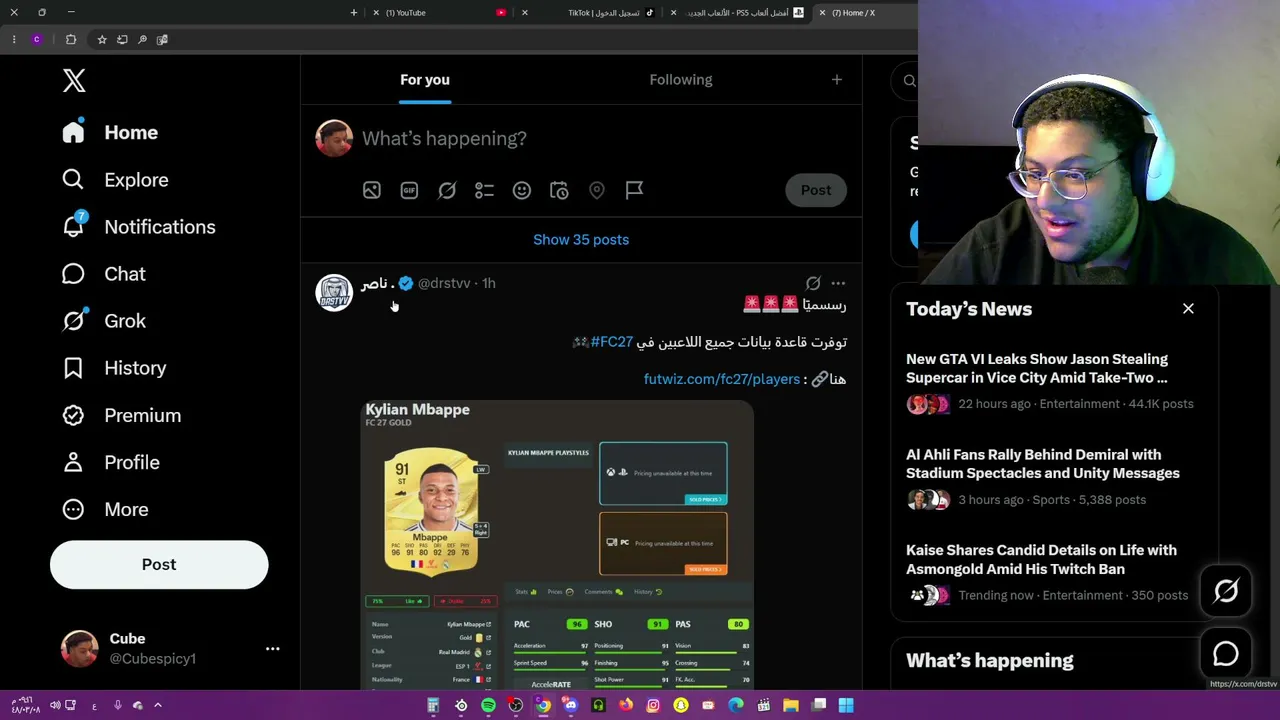Click the X logo in the sidebar
Viewport: 1280px width, 720px height.
74,81
